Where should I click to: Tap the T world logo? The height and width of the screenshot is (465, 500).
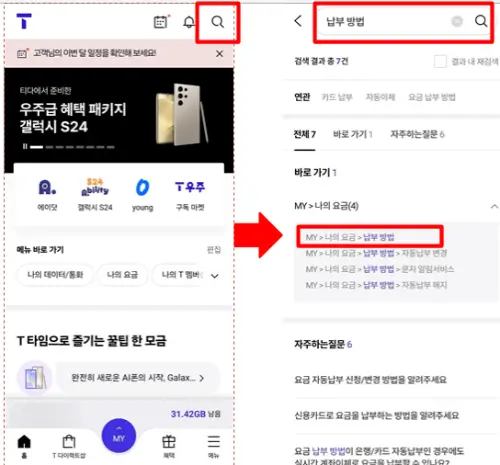[24, 21]
